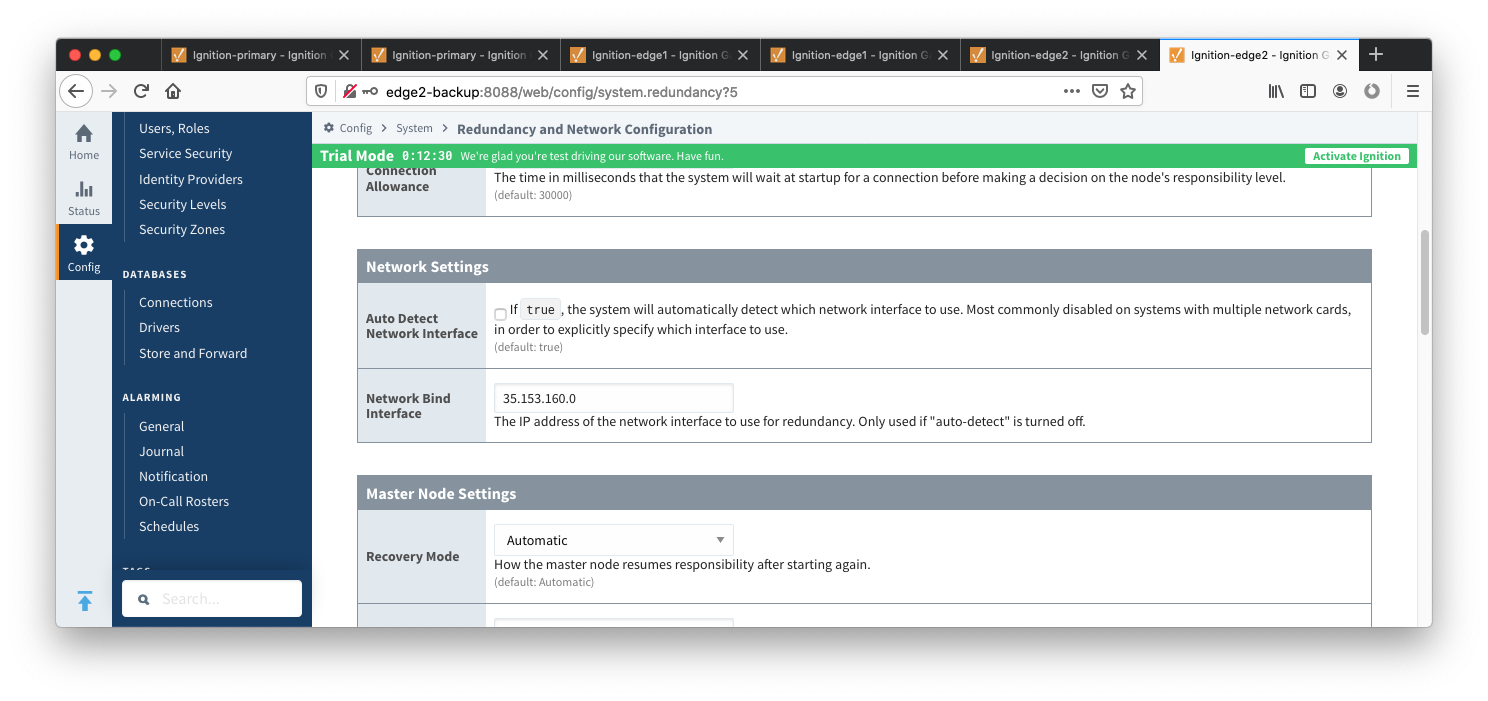Close the active Ignition-edge2 tab
This screenshot has width=1488, height=701.
point(1342,55)
